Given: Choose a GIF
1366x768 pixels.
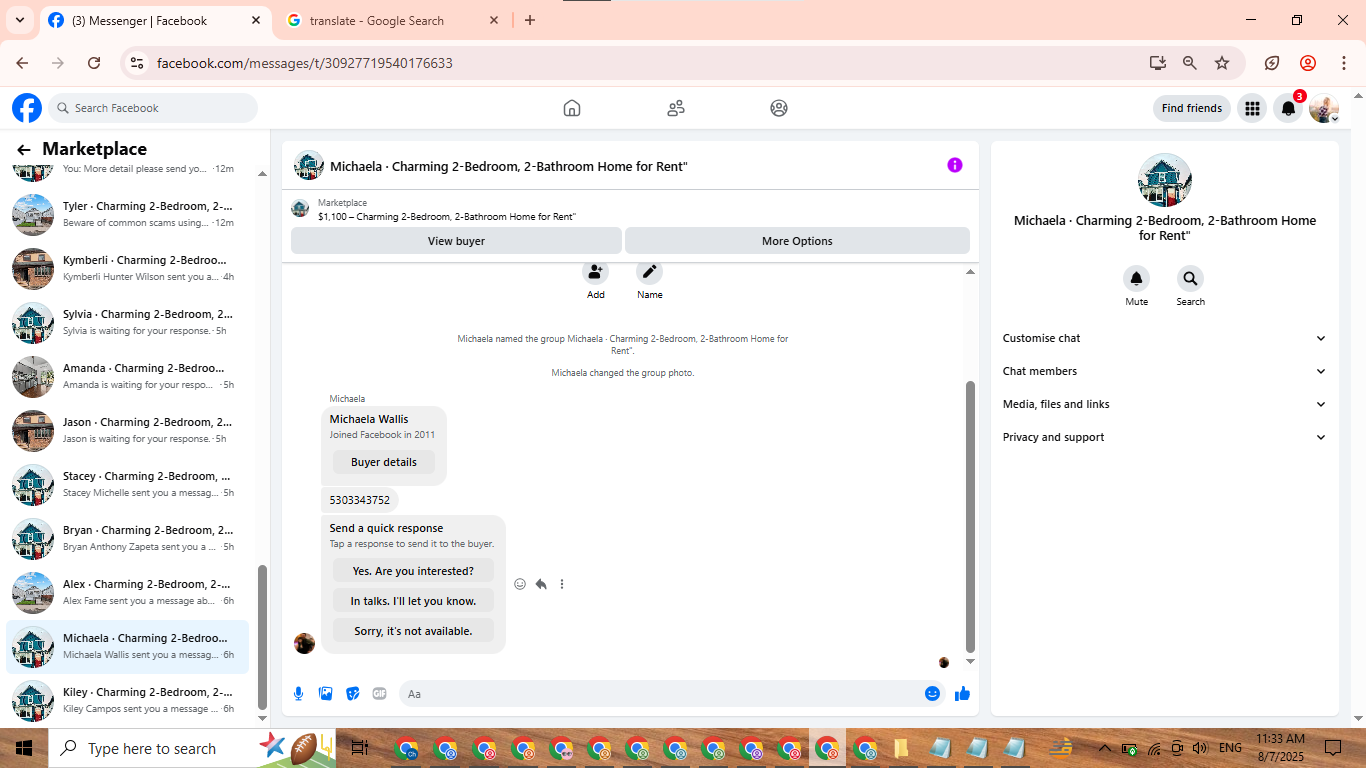Looking at the screenshot, I should point(380,693).
